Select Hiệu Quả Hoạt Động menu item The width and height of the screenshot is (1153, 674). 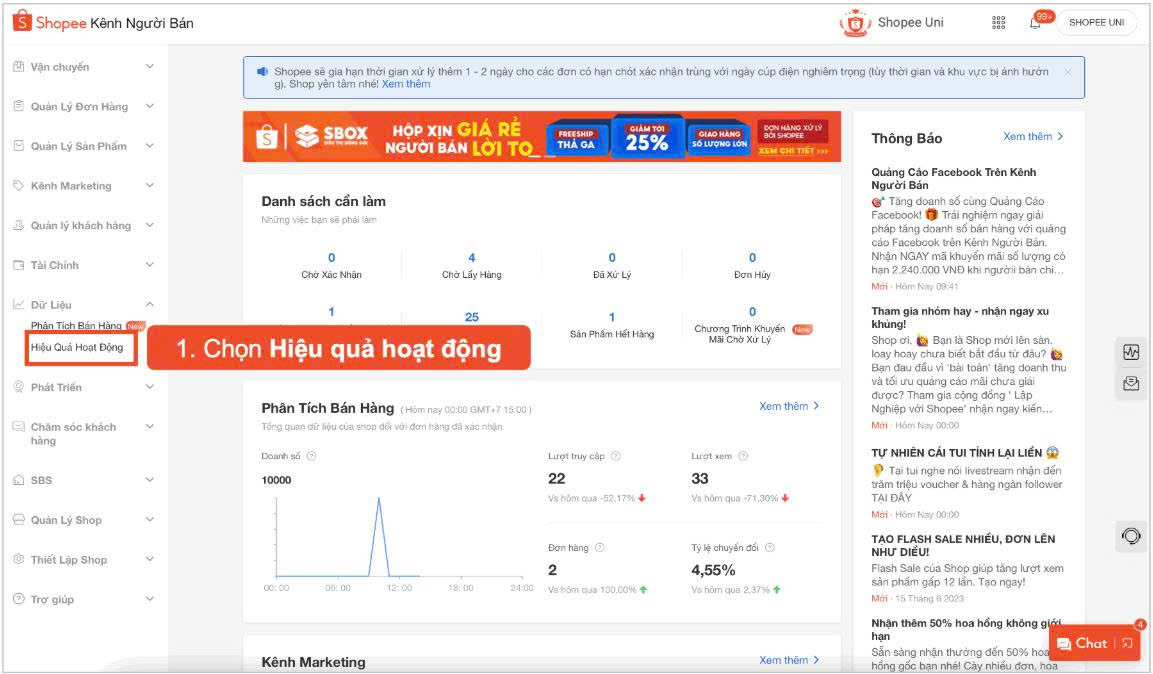(77, 347)
